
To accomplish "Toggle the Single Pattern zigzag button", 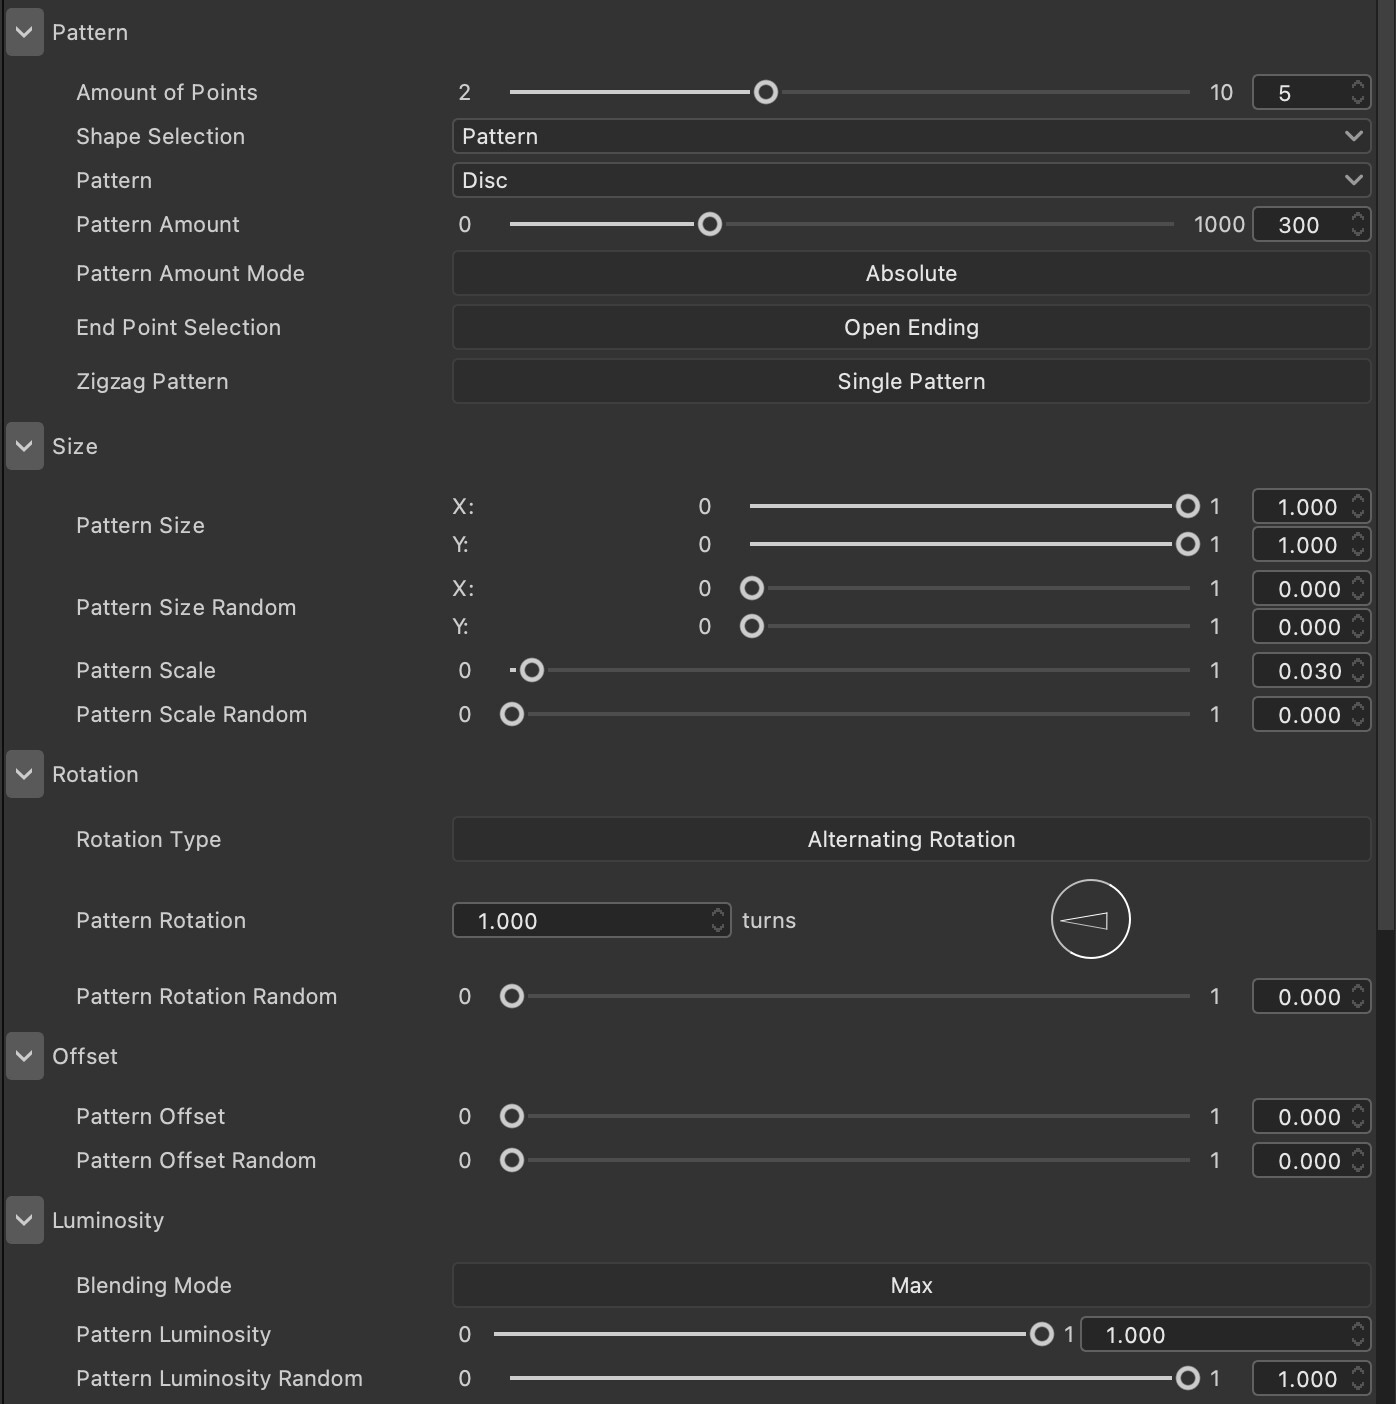I will click(x=911, y=381).
